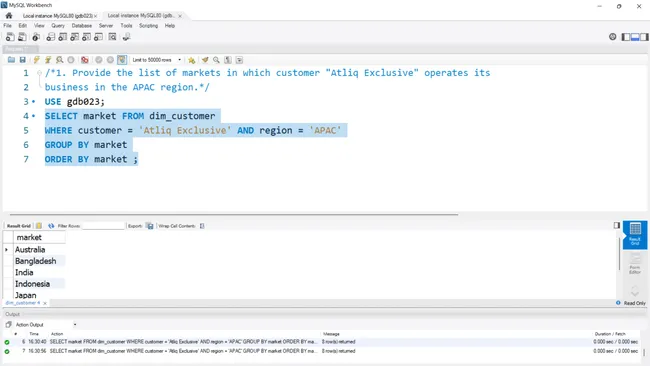The width and height of the screenshot is (650, 366).
Task: Select the Bangladesh cell
Action: pyautogui.click(x=39, y=261)
